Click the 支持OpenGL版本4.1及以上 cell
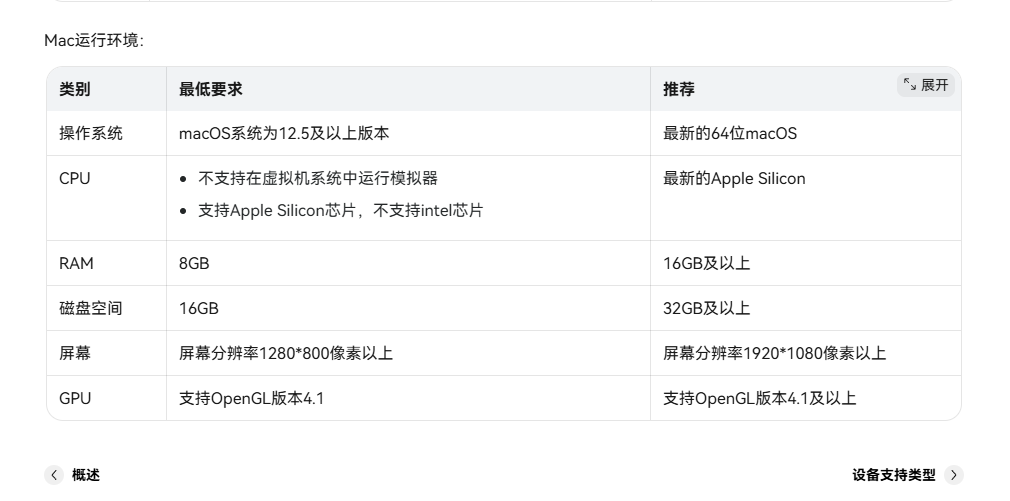Viewport: 1010px width, 501px height. click(x=759, y=398)
